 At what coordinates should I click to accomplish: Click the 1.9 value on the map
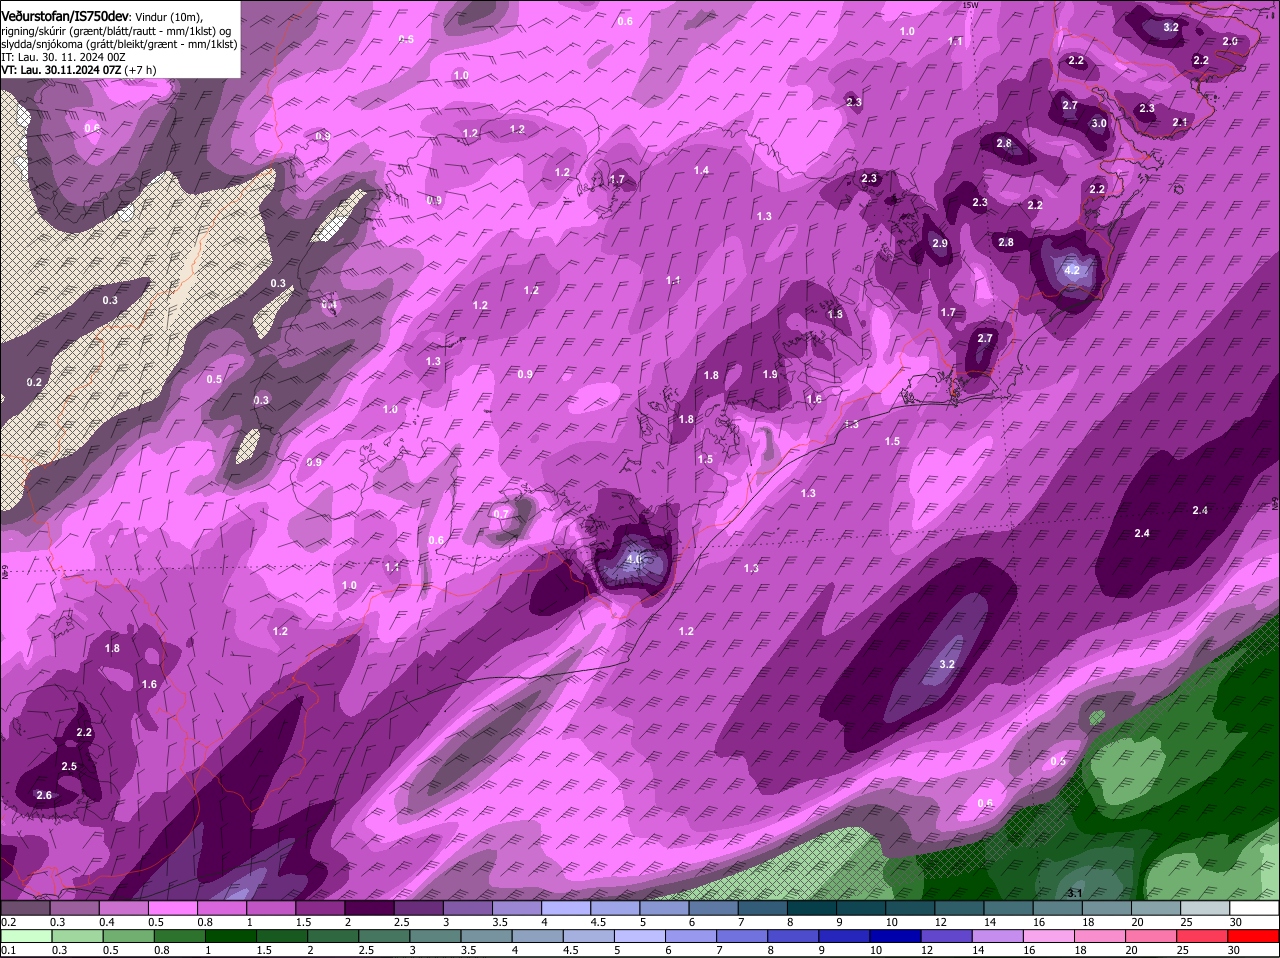[x=770, y=374]
